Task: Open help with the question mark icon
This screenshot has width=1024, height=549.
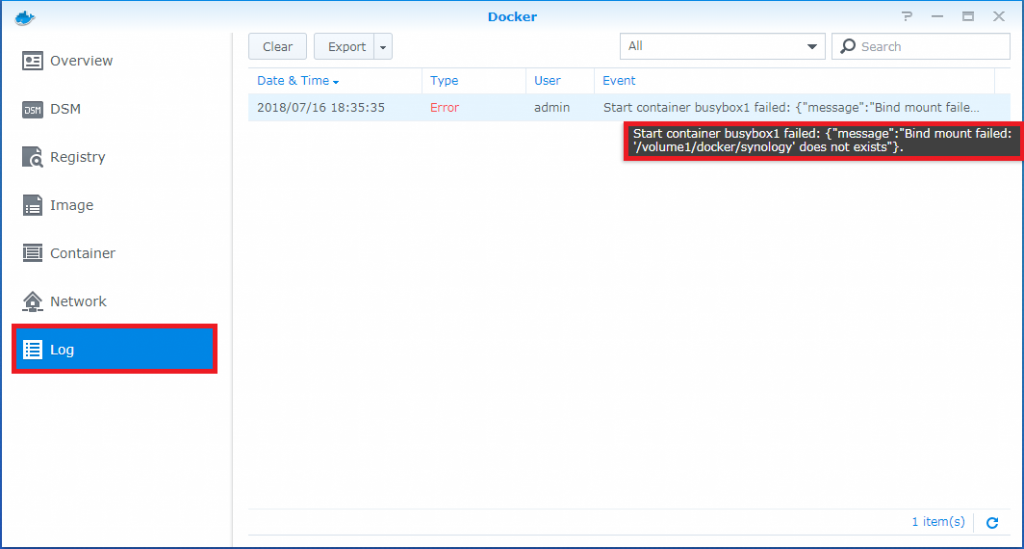Action: click(906, 16)
